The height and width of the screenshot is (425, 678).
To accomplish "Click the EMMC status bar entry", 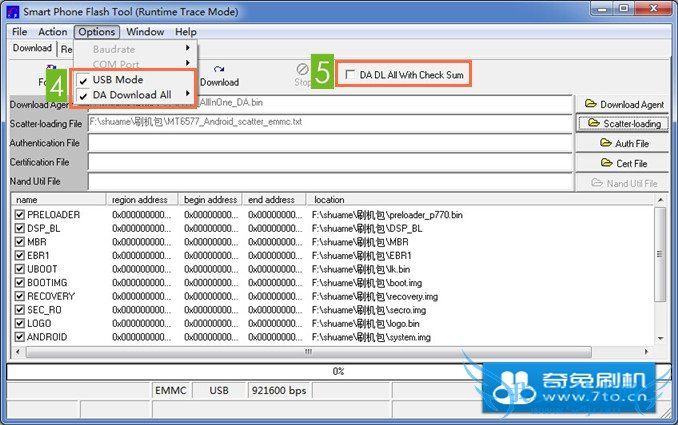I will pos(171,390).
